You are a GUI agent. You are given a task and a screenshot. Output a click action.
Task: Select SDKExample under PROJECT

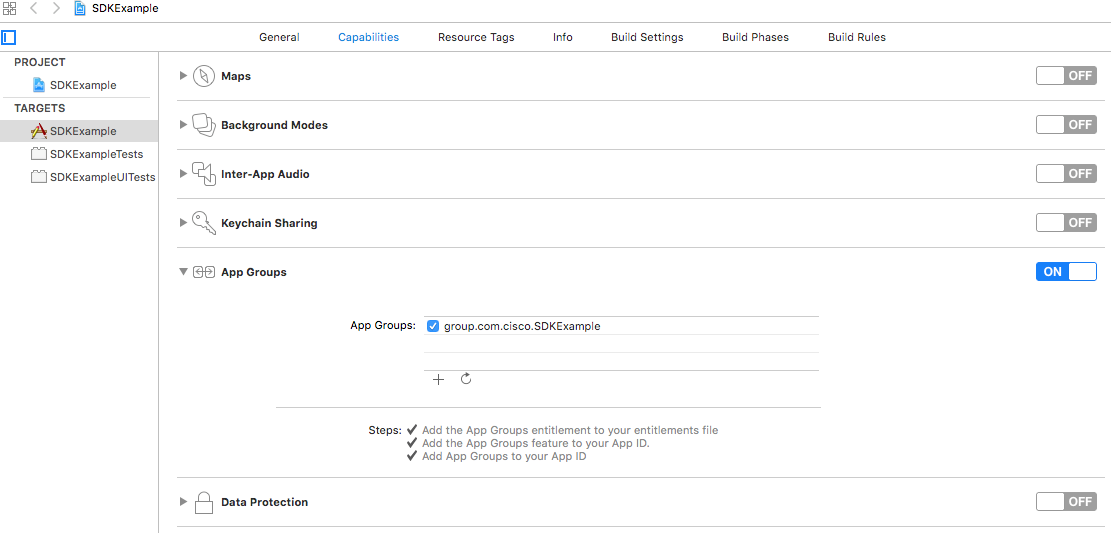[x=84, y=85]
